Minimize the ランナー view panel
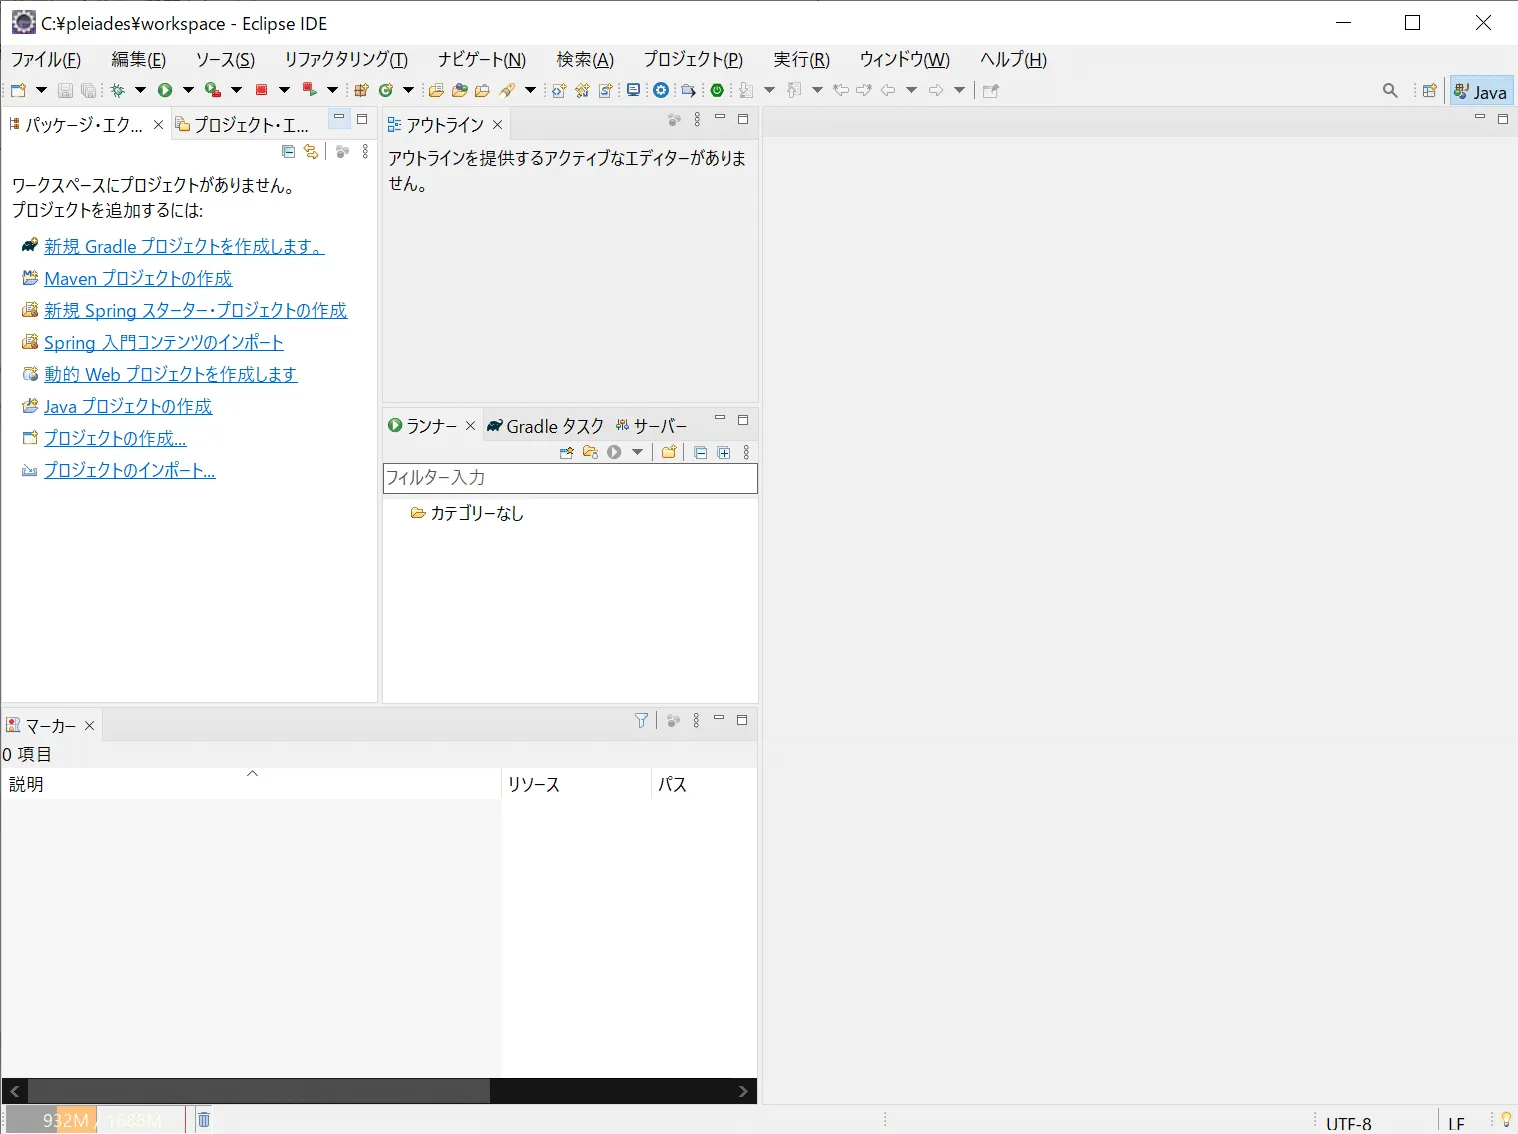This screenshot has width=1518, height=1134. click(720, 419)
